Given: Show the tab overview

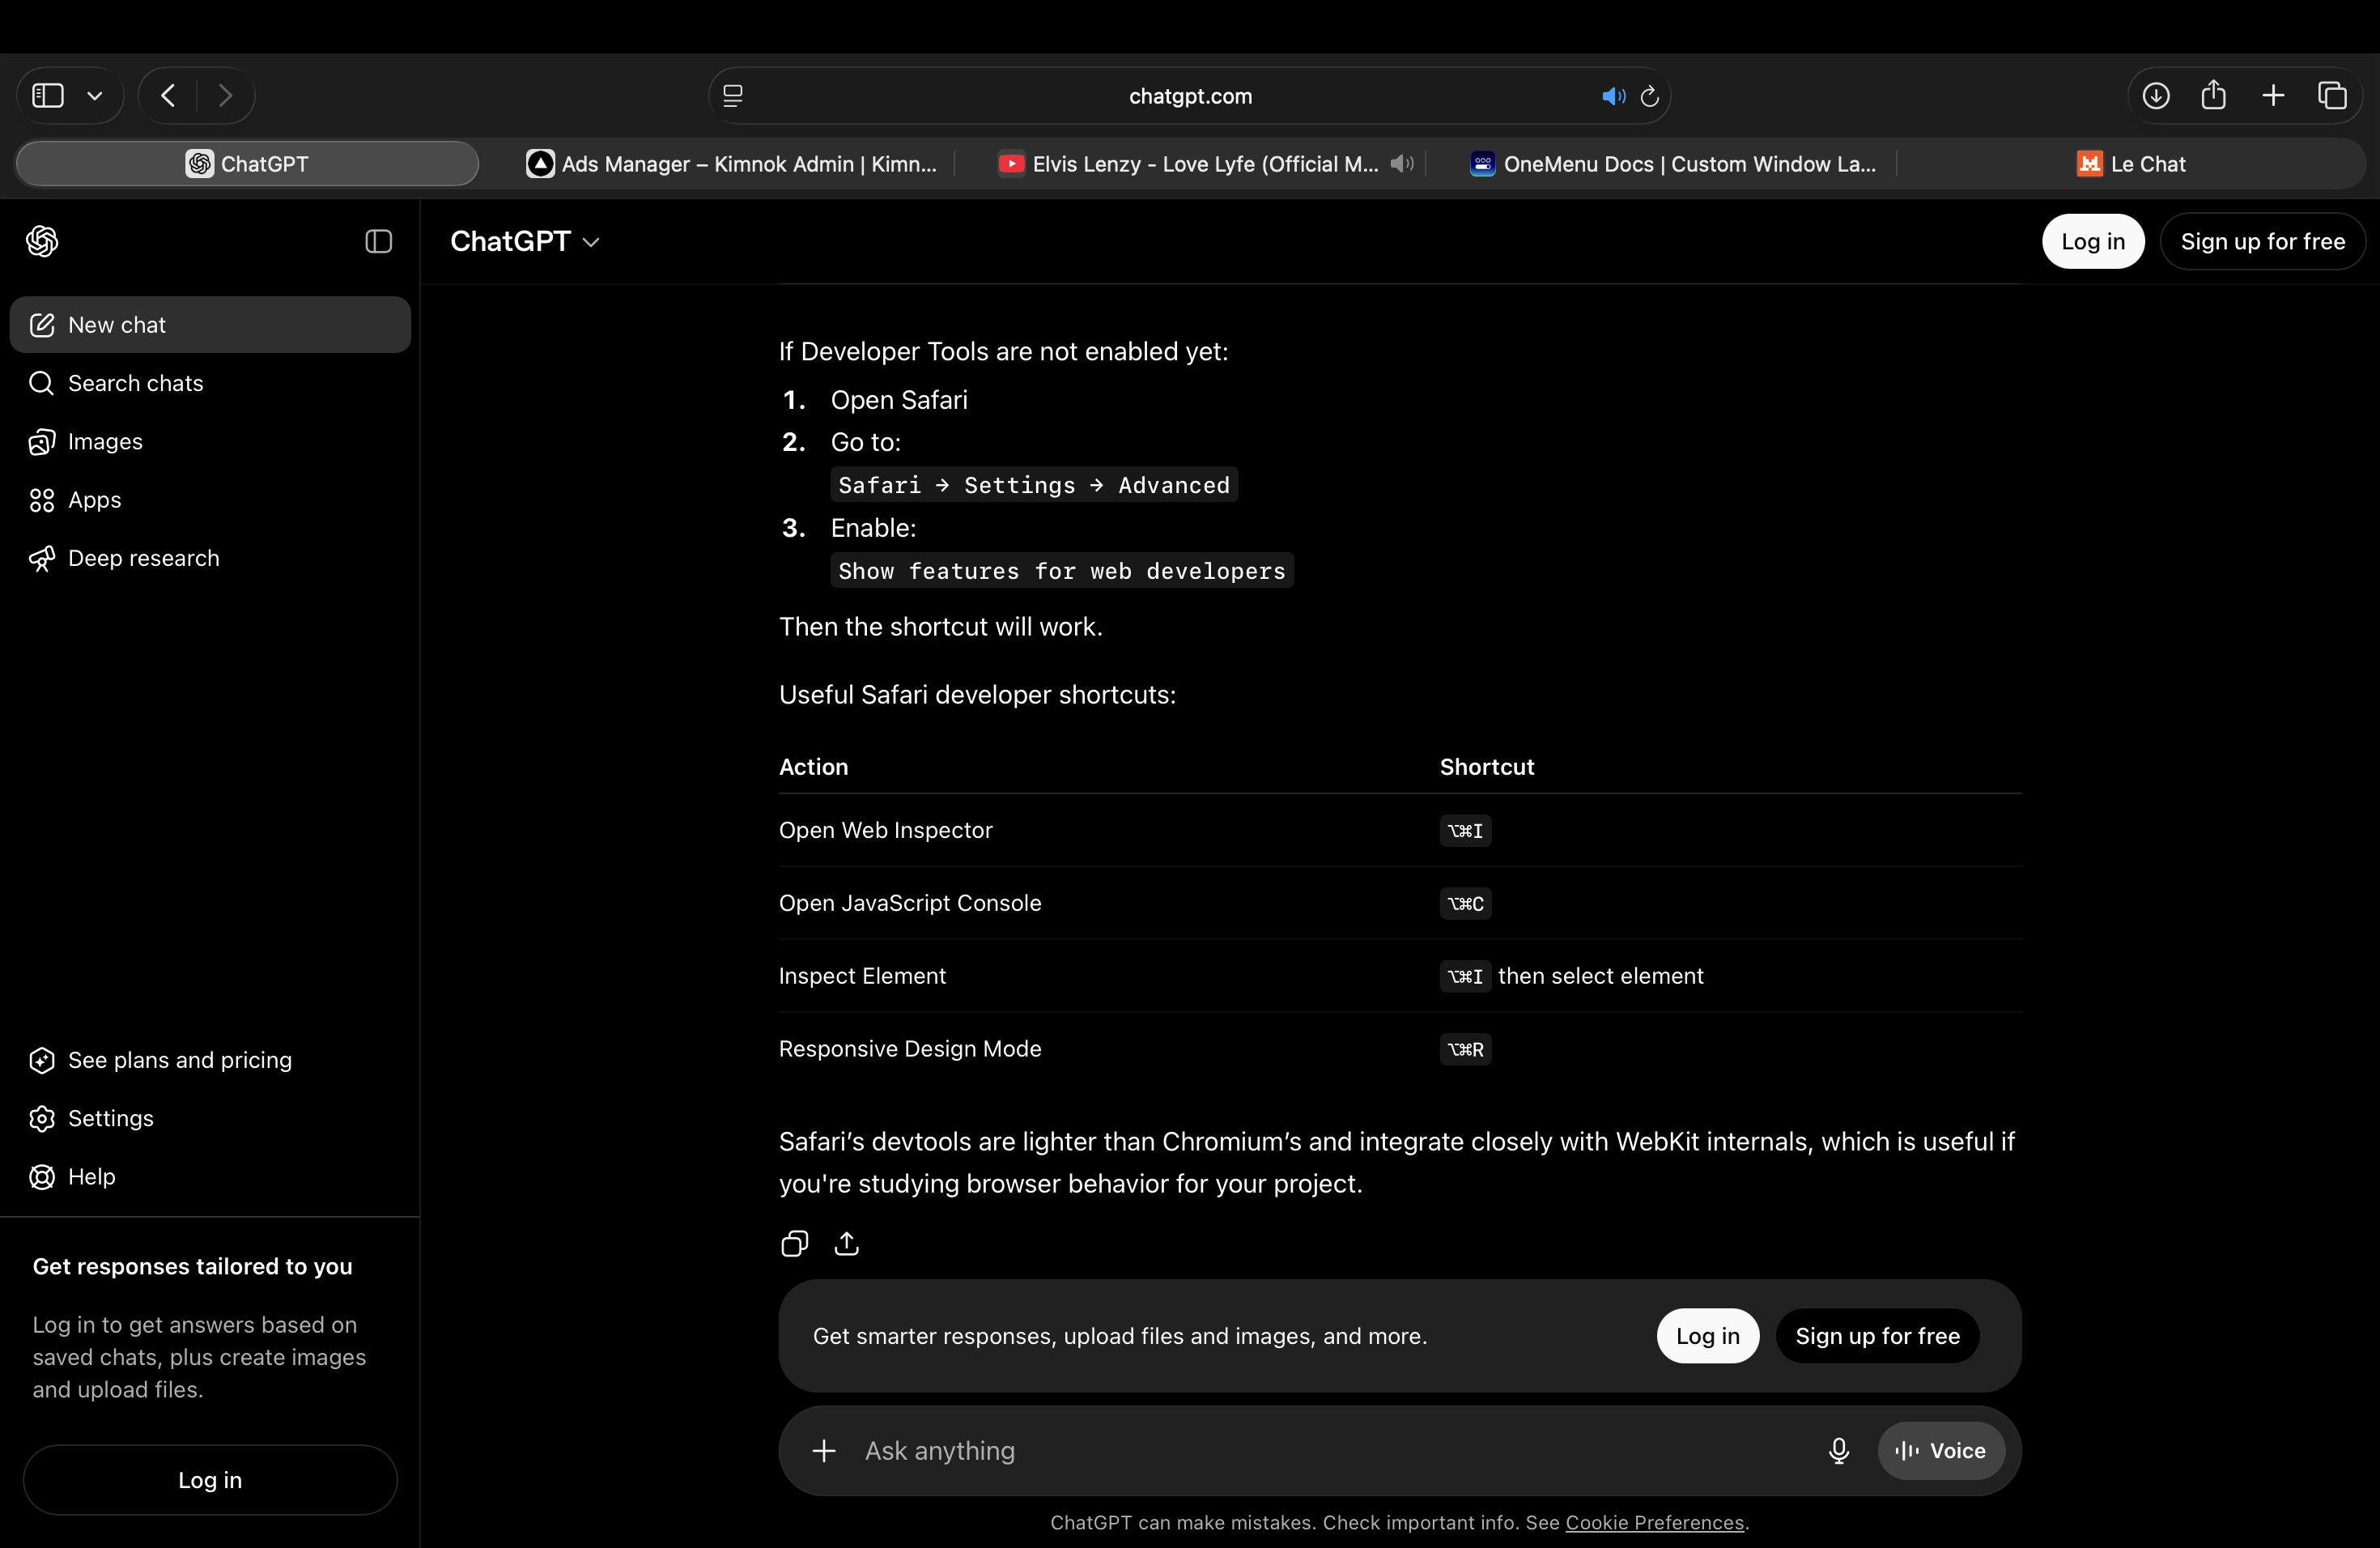Looking at the screenshot, I should 2332,96.
